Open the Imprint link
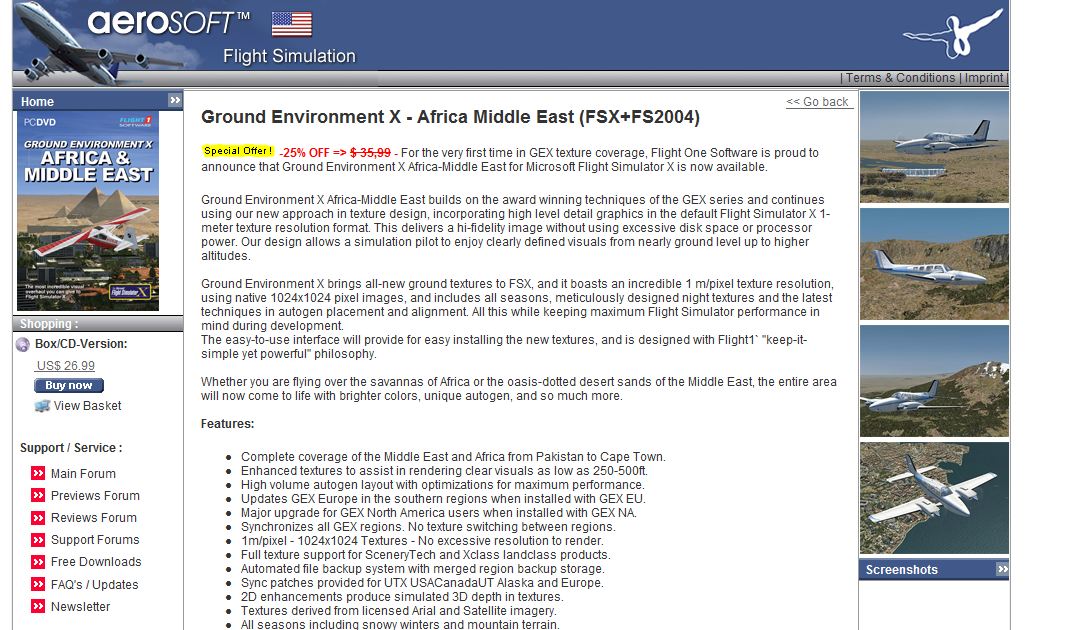Screen dimensions: 1078x630 984,78
